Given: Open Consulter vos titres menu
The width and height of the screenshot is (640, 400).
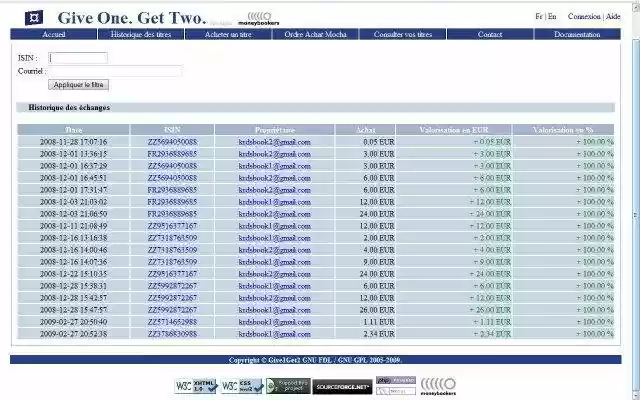Looking at the screenshot, I should click(x=403, y=34).
